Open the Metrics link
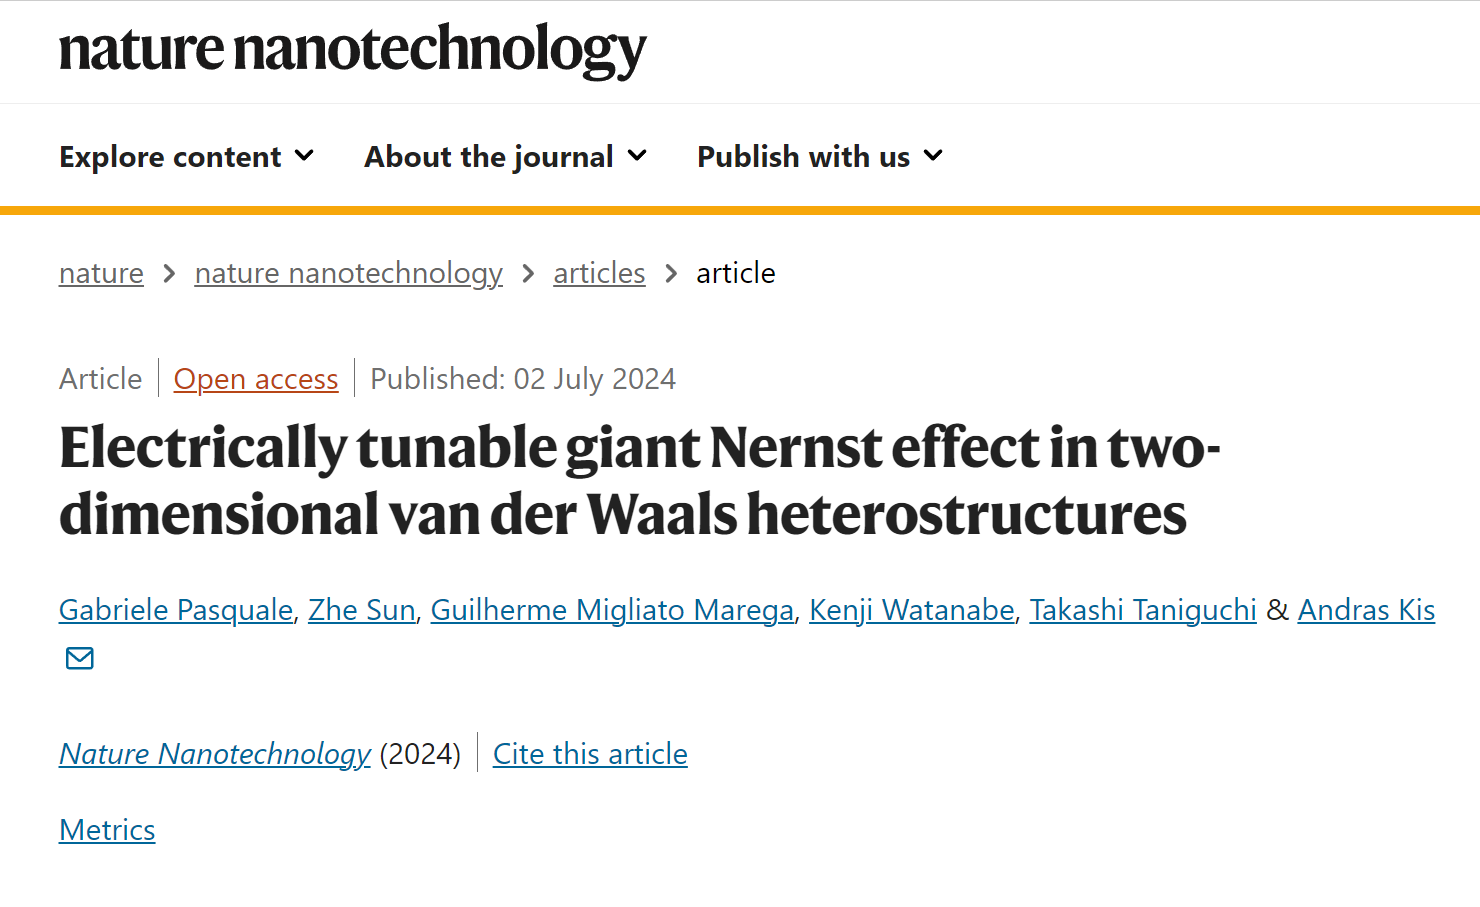 107,830
